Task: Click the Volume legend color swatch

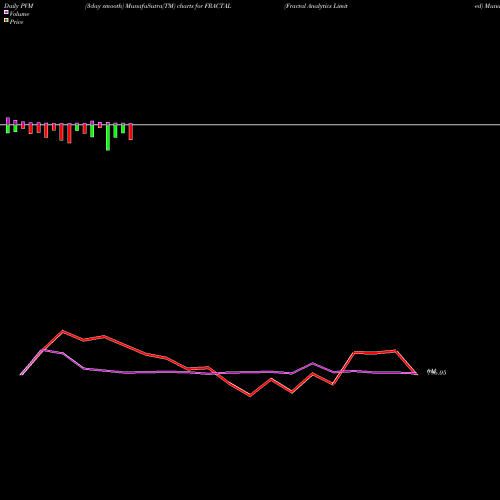Action: pyautogui.click(x=6, y=12)
